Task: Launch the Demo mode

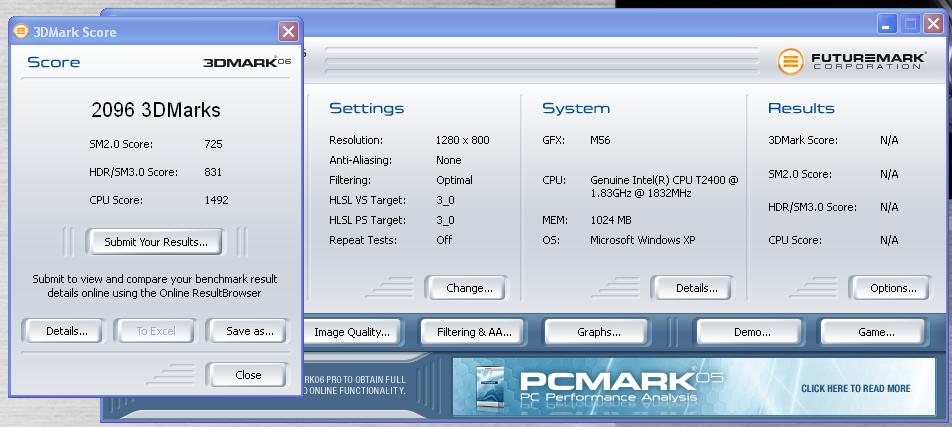Action: click(749, 332)
